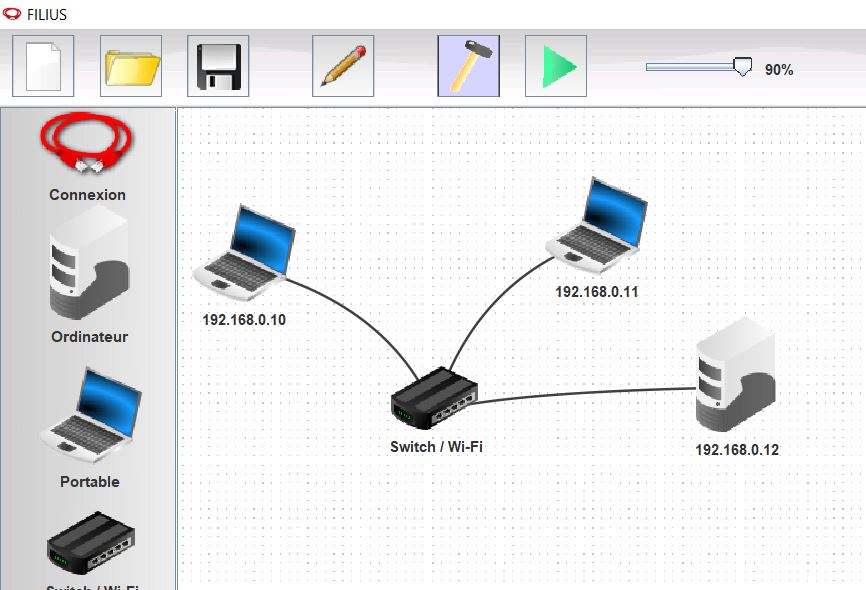Select the pencil documentation mode icon
Image resolution: width=866 pixels, height=590 pixels.
[343, 66]
